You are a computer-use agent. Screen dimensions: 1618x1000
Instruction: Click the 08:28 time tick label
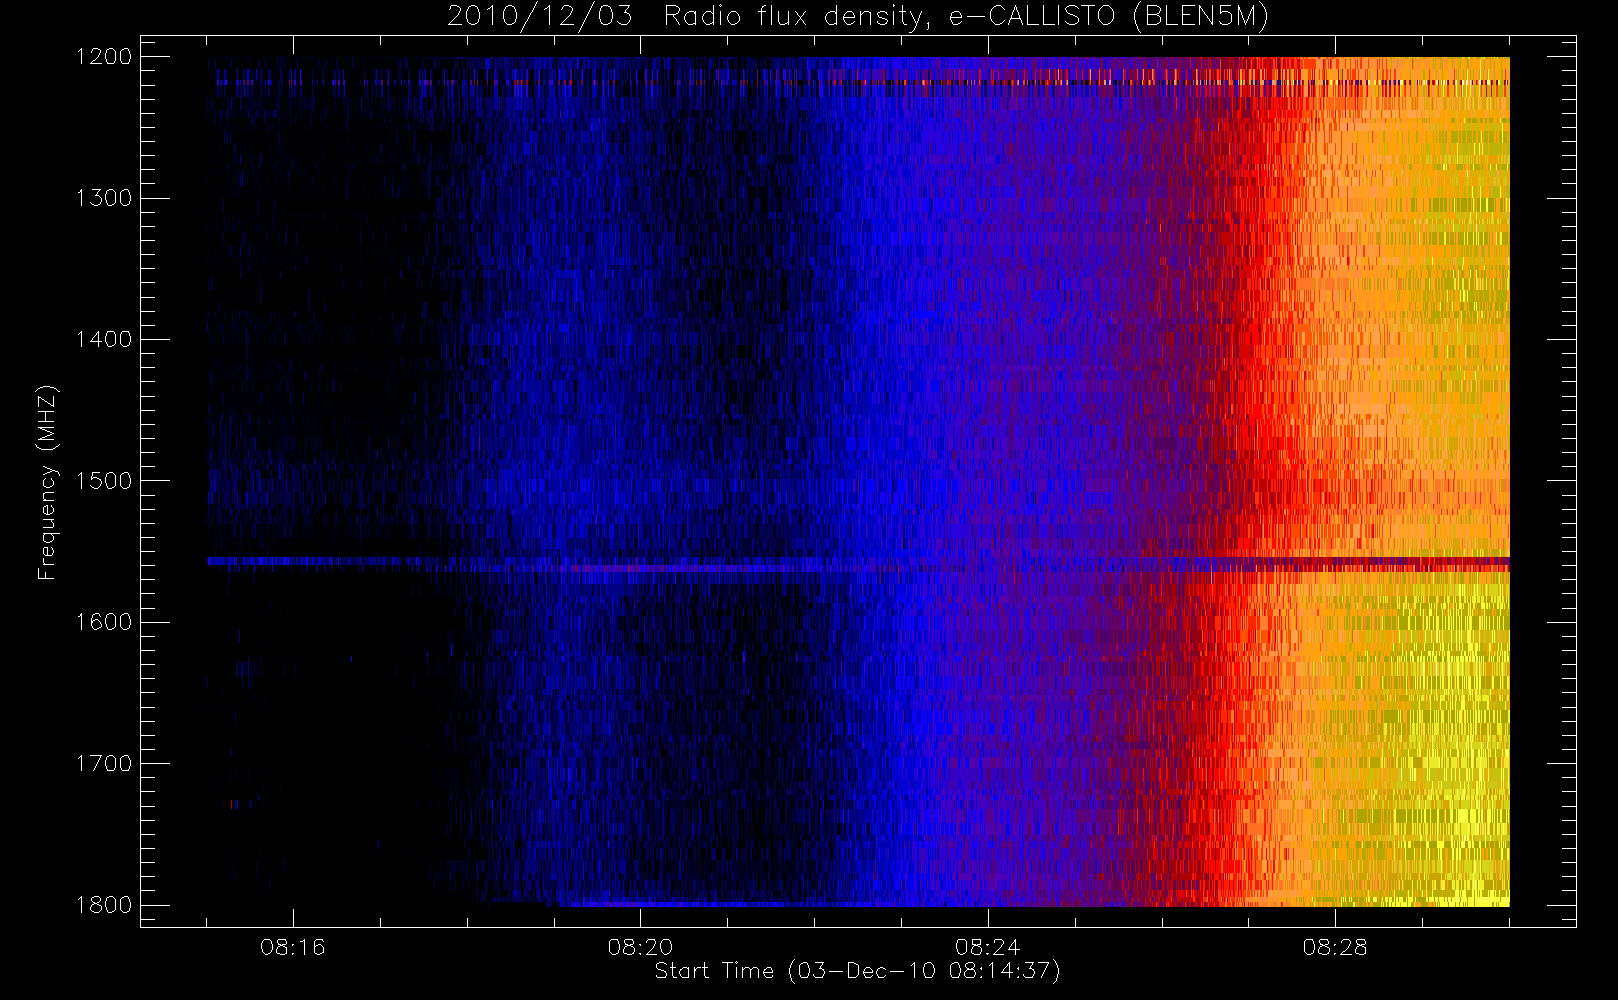pyautogui.click(x=1335, y=947)
